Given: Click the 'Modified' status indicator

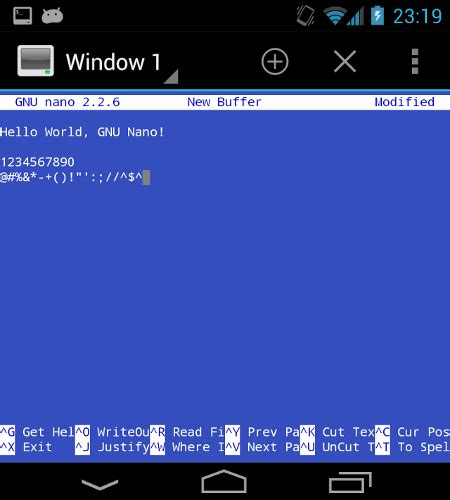Looking at the screenshot, I should pos(404,102).
